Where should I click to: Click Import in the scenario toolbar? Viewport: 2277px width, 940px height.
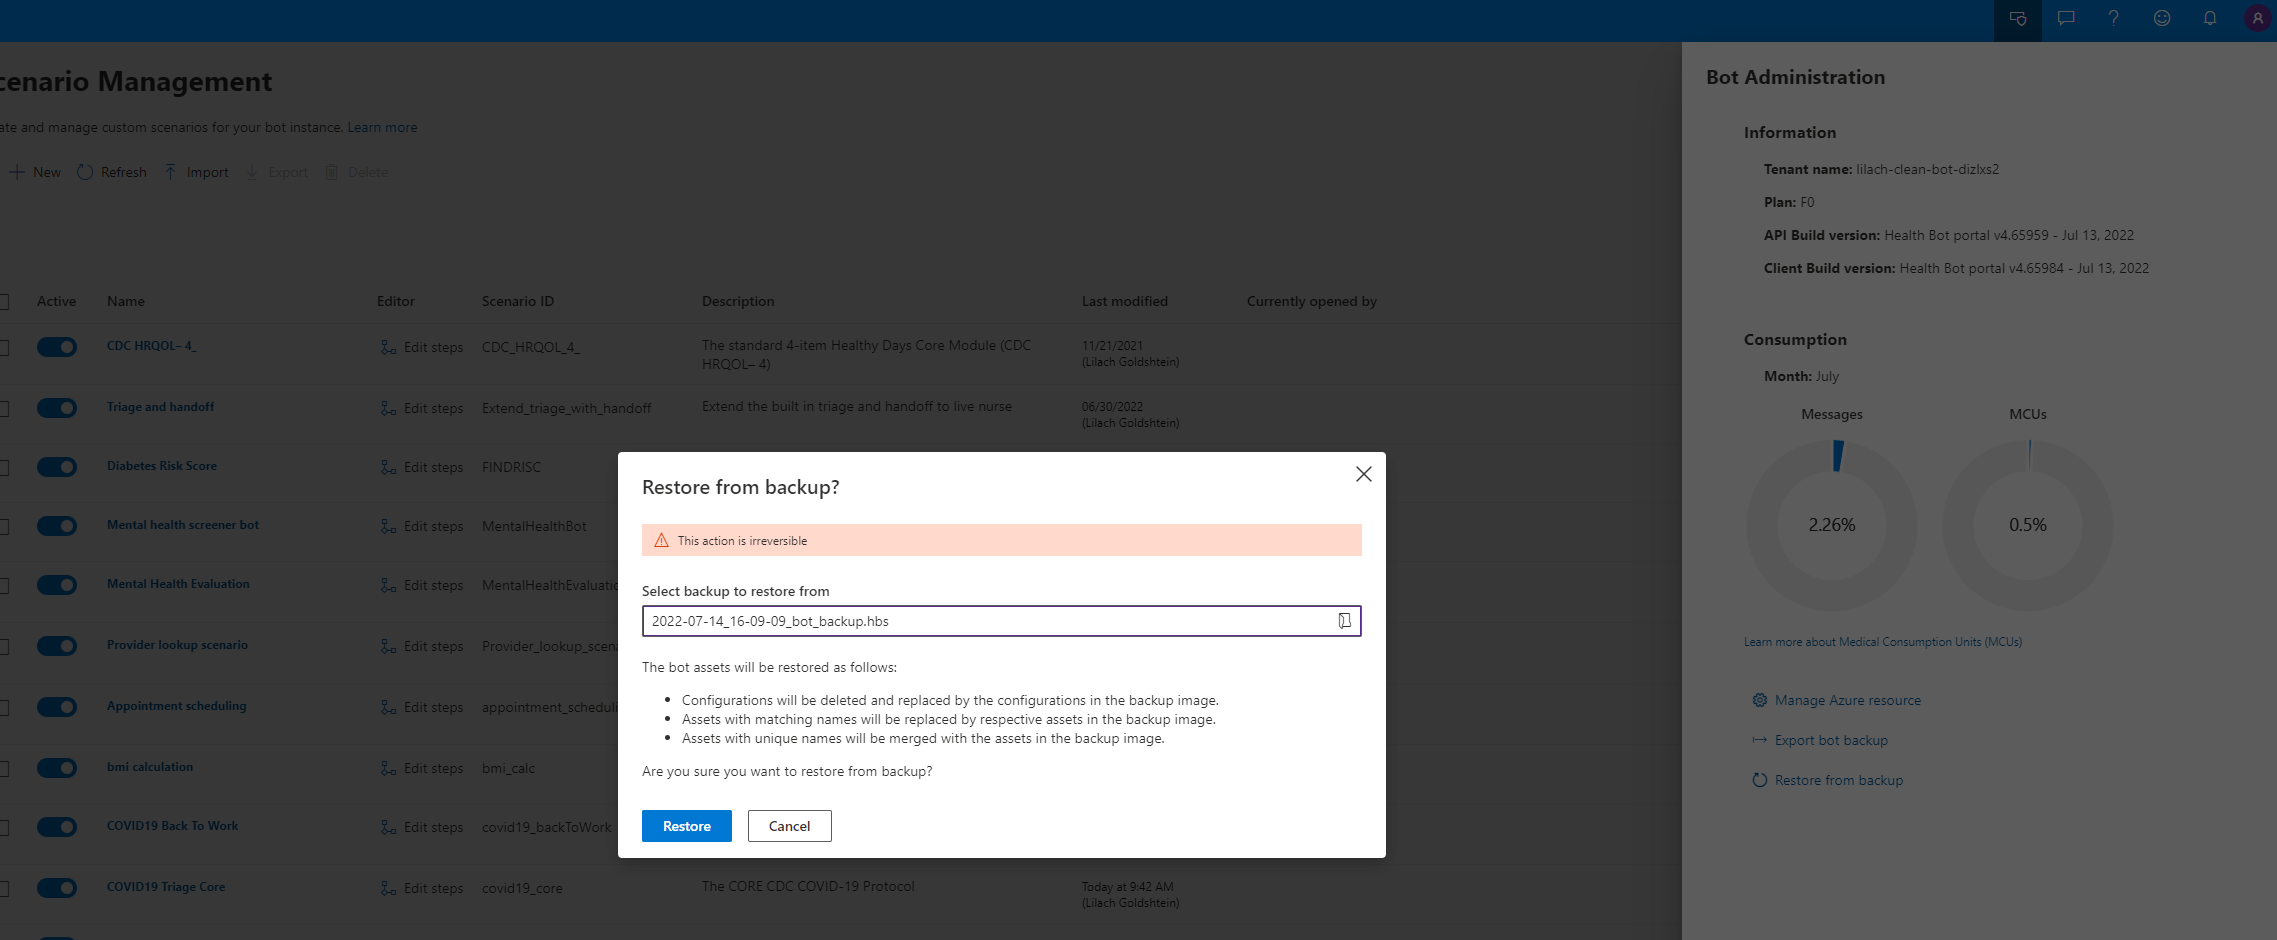pyautogui.click(x=196, y=172)
